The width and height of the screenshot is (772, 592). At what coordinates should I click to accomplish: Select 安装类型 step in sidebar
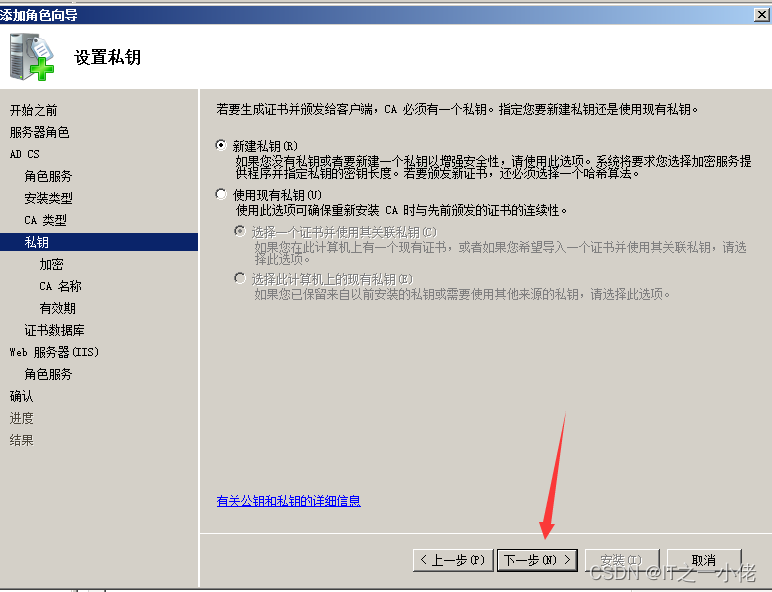(48, 198)
